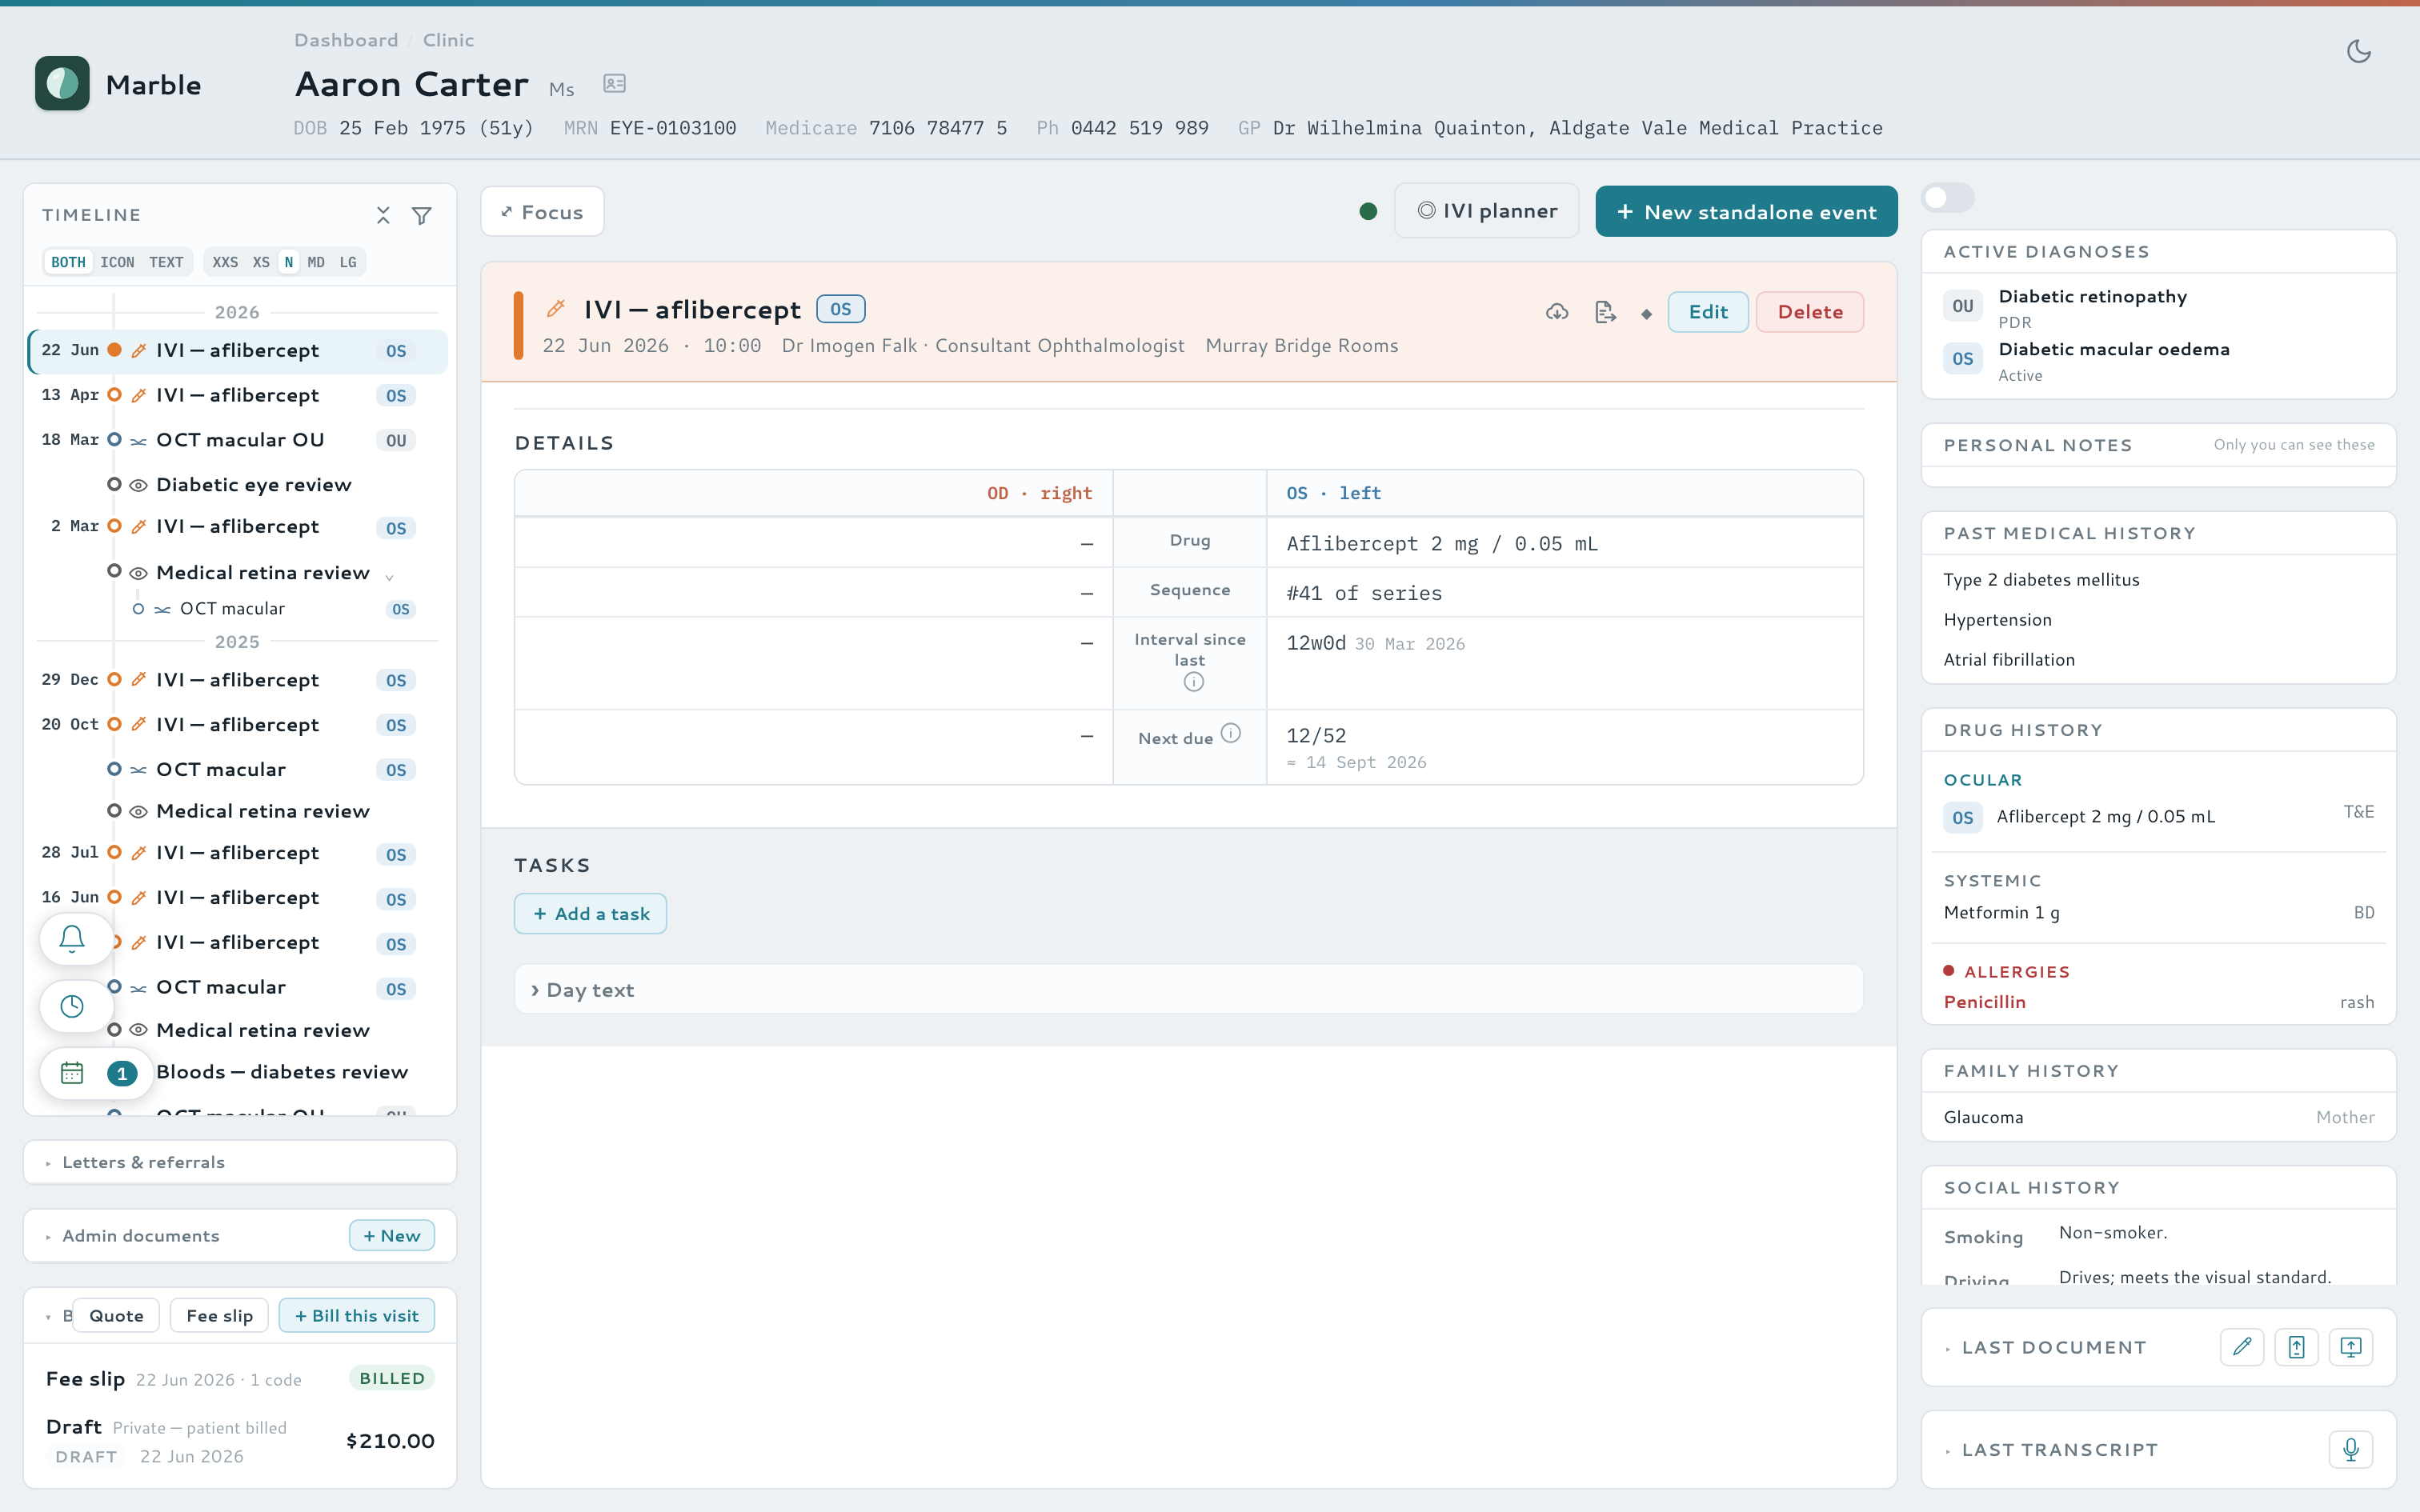
Task: Click the Penicillin allergy entry
Action: tap(2158, 1002)
